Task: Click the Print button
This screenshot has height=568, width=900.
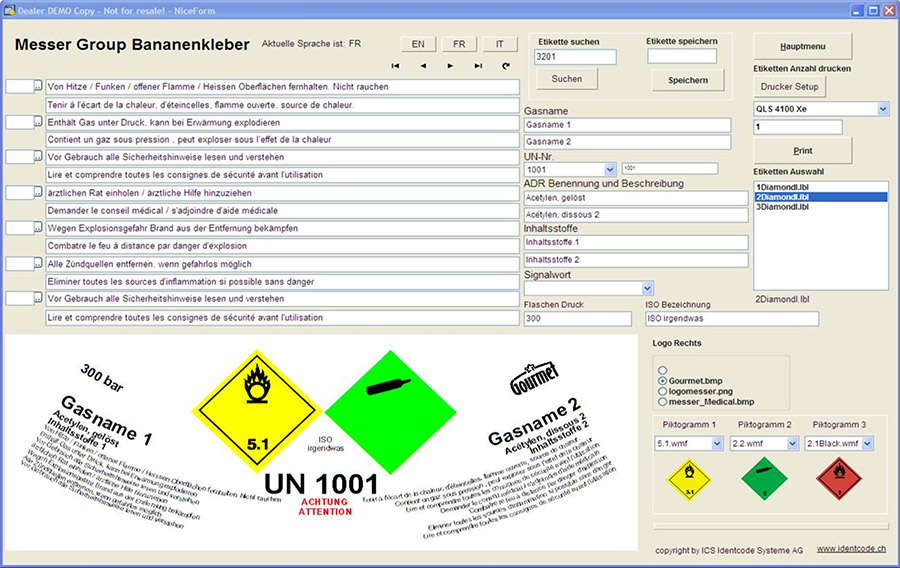Action: 802,151
